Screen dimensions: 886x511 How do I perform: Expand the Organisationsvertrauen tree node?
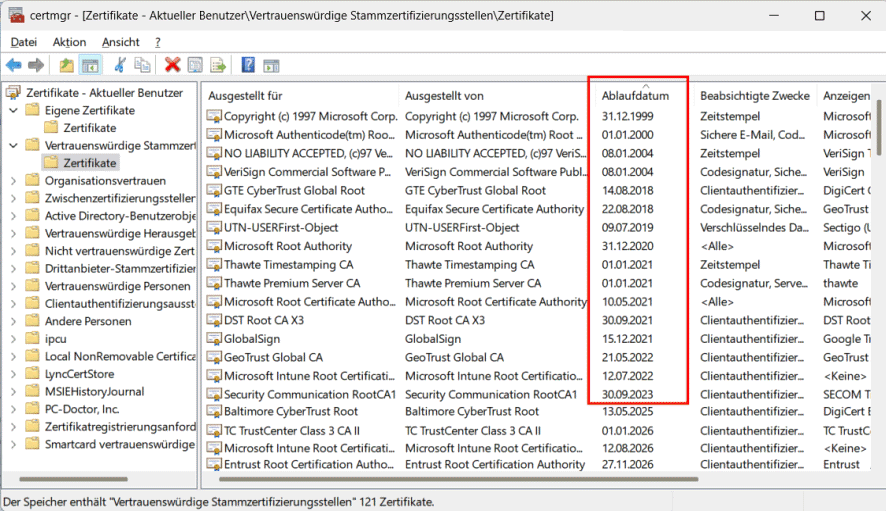13,181
